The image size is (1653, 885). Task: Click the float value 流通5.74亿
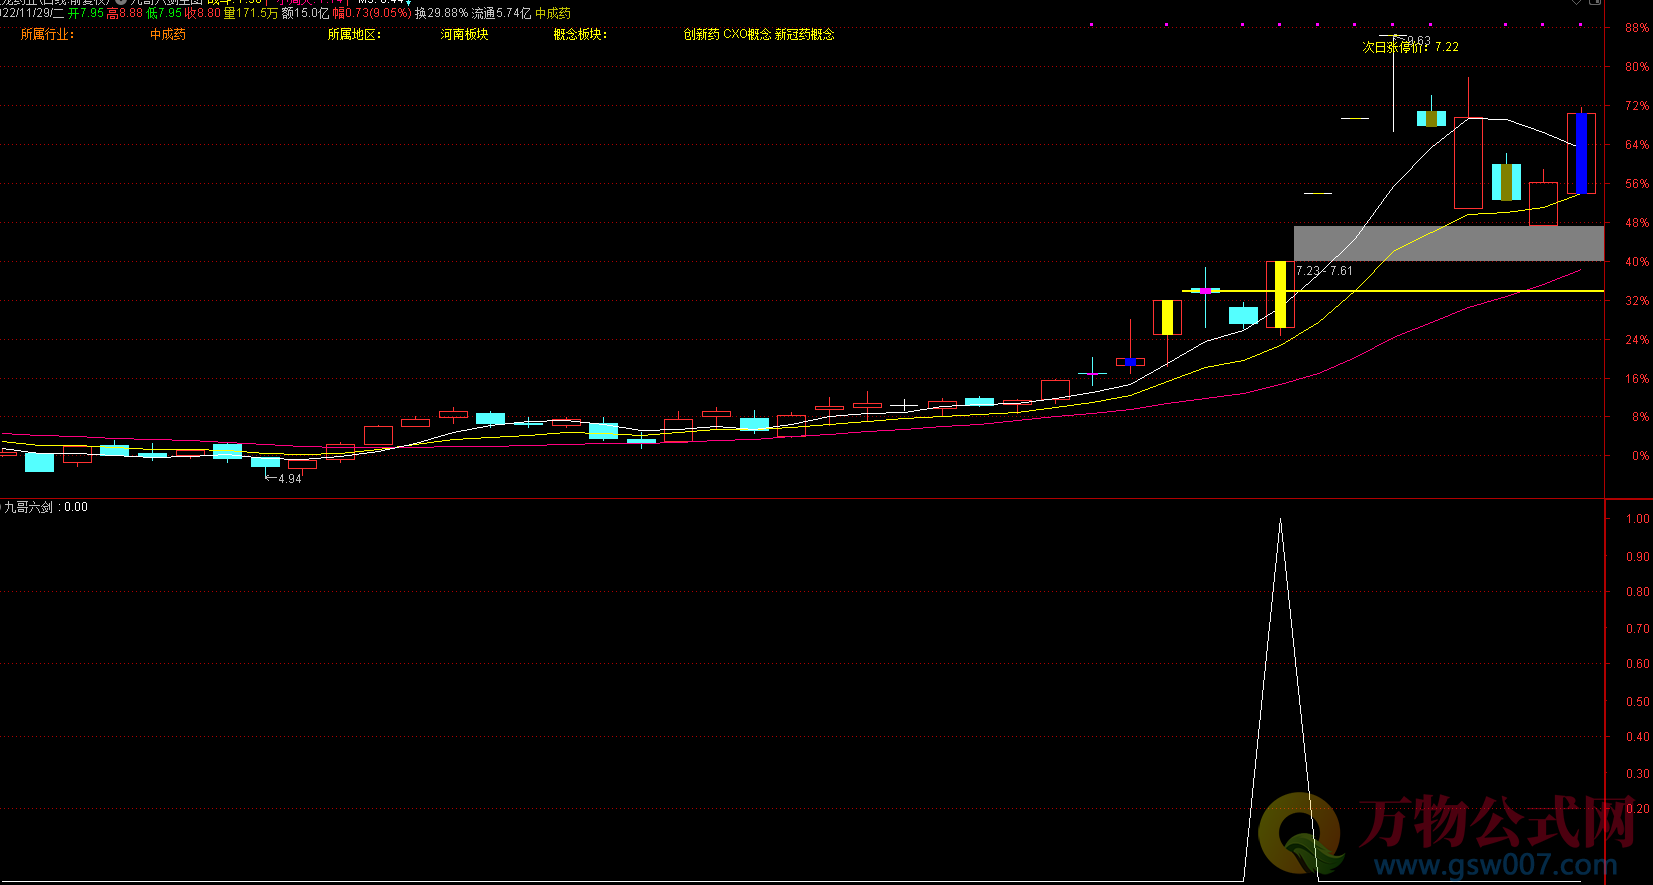point(502,13)
